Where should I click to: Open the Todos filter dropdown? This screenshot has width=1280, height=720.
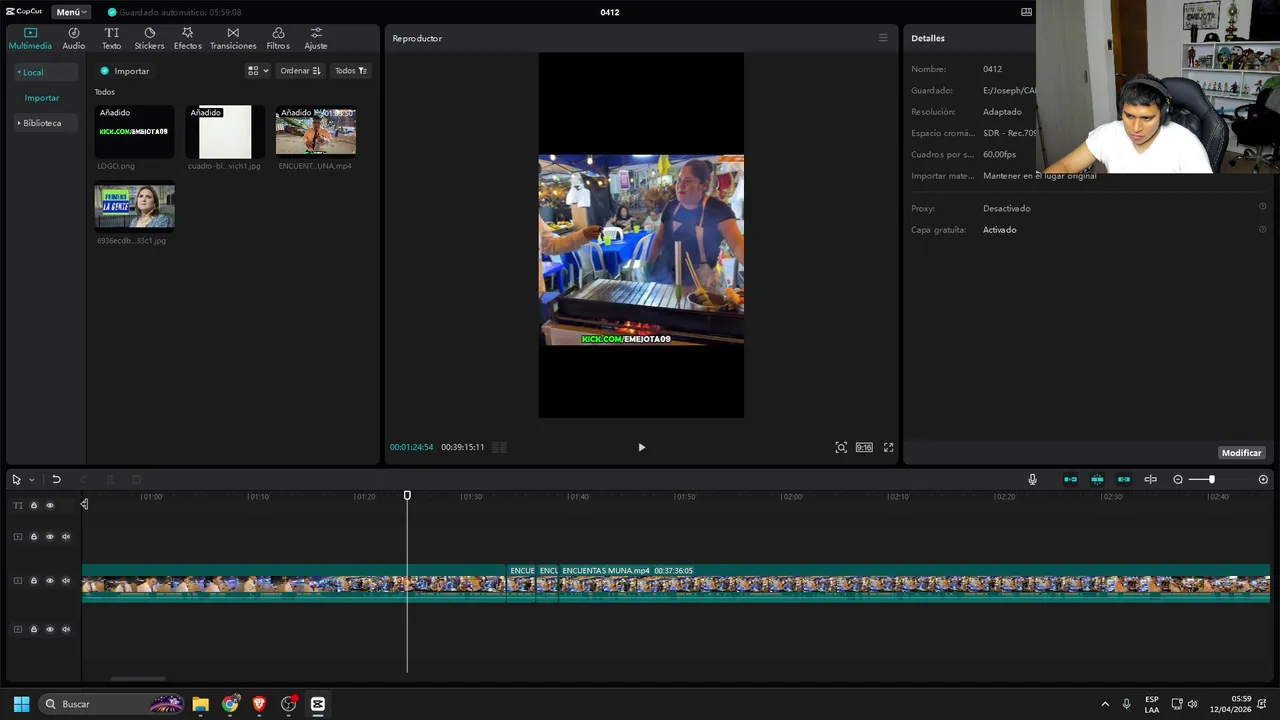[x=351, y=71]
